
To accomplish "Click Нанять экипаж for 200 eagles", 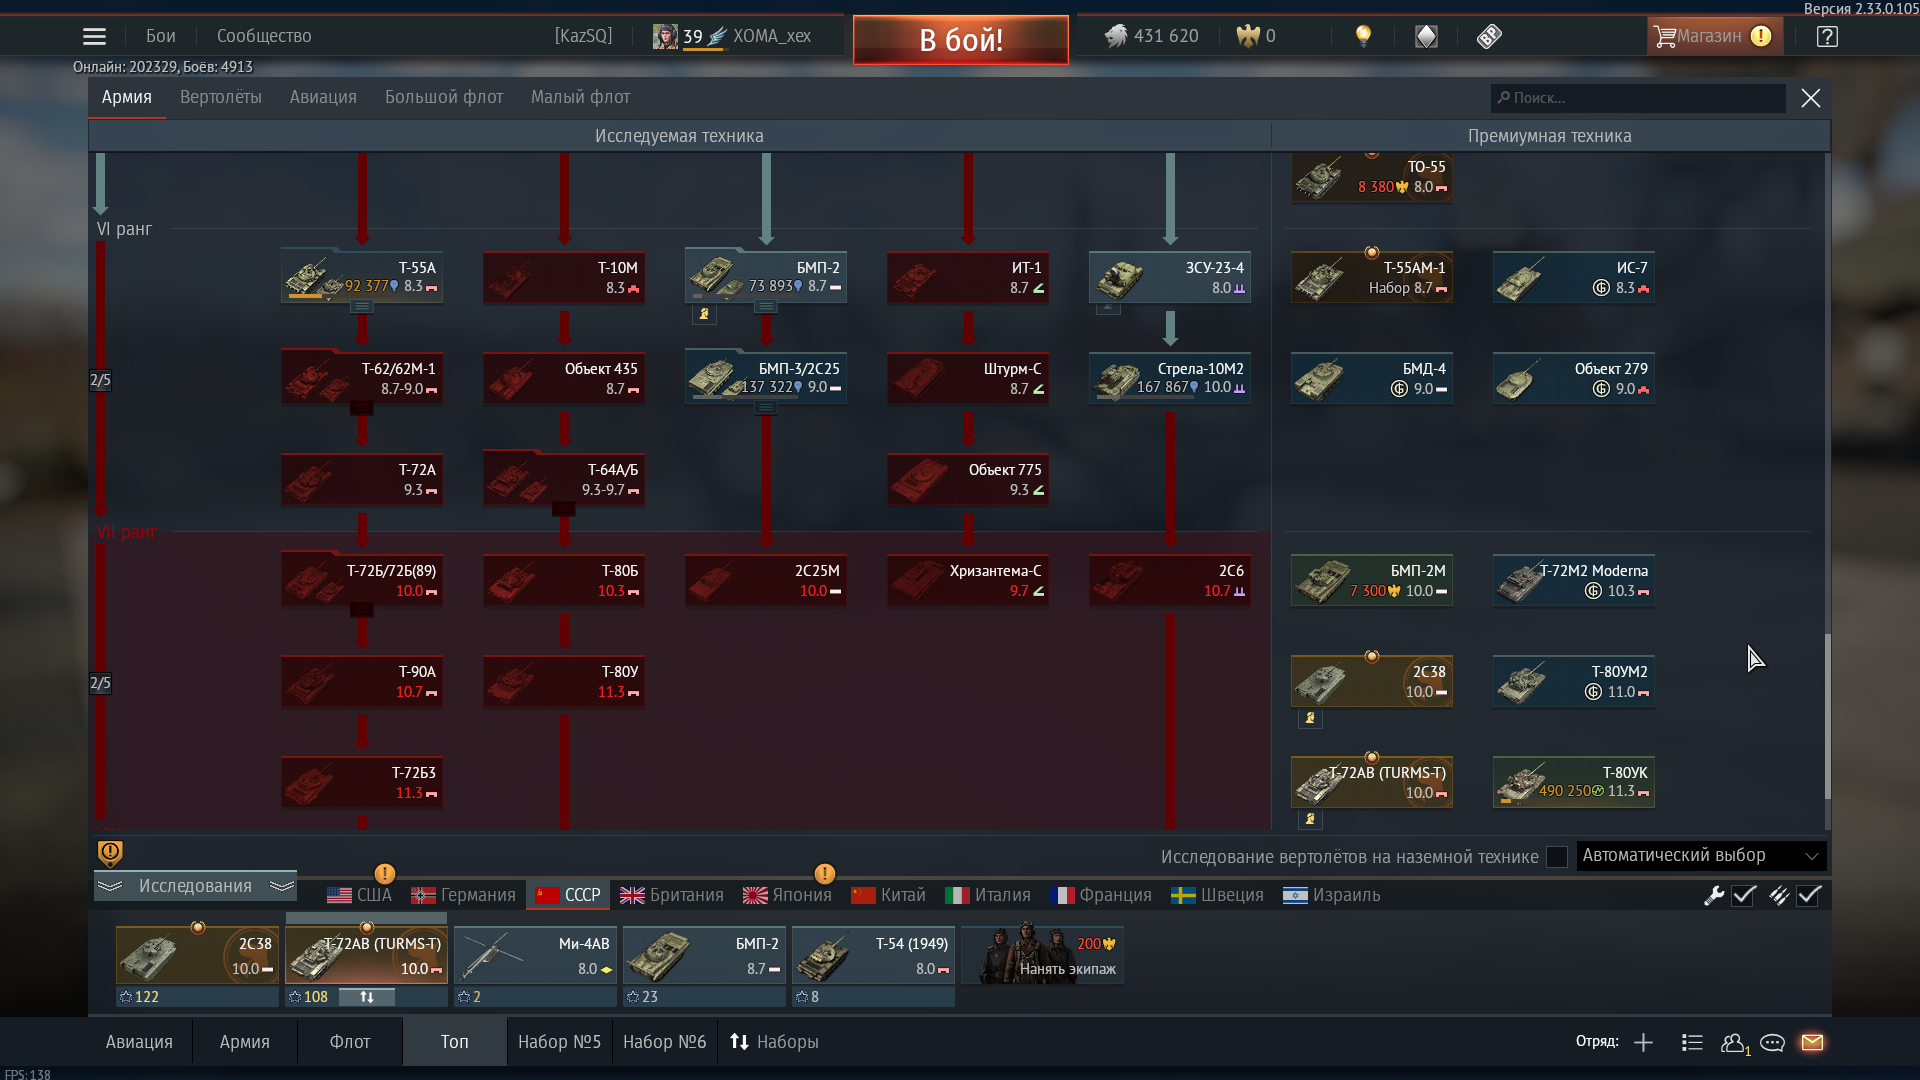I will [x=1043, y=955].
